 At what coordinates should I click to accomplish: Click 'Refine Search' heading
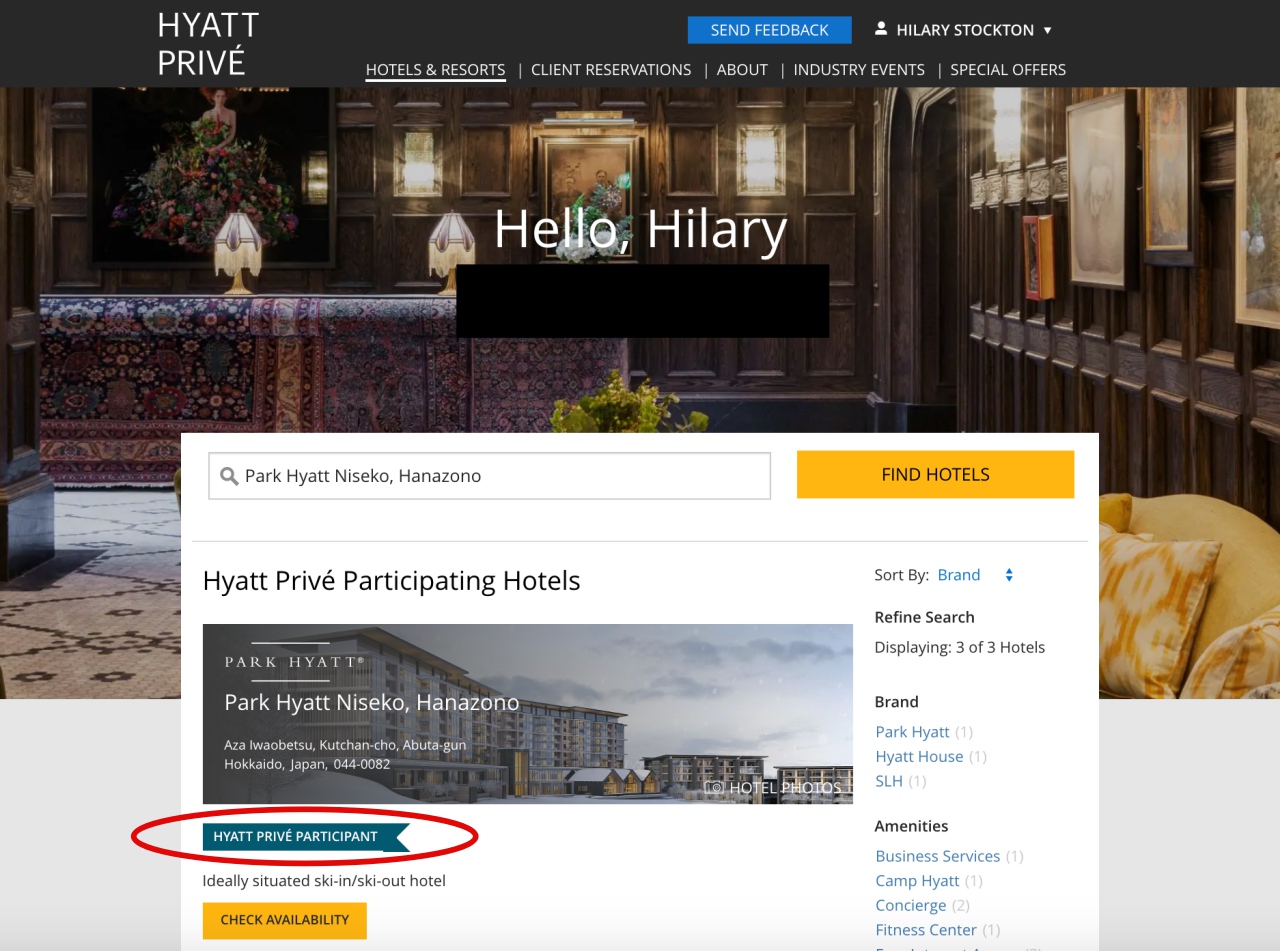click(x=924, y=618)
